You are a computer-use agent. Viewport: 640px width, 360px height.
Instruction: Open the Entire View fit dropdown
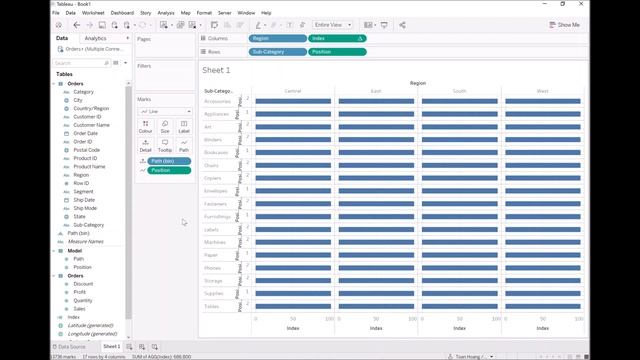(x=333, y=25)
